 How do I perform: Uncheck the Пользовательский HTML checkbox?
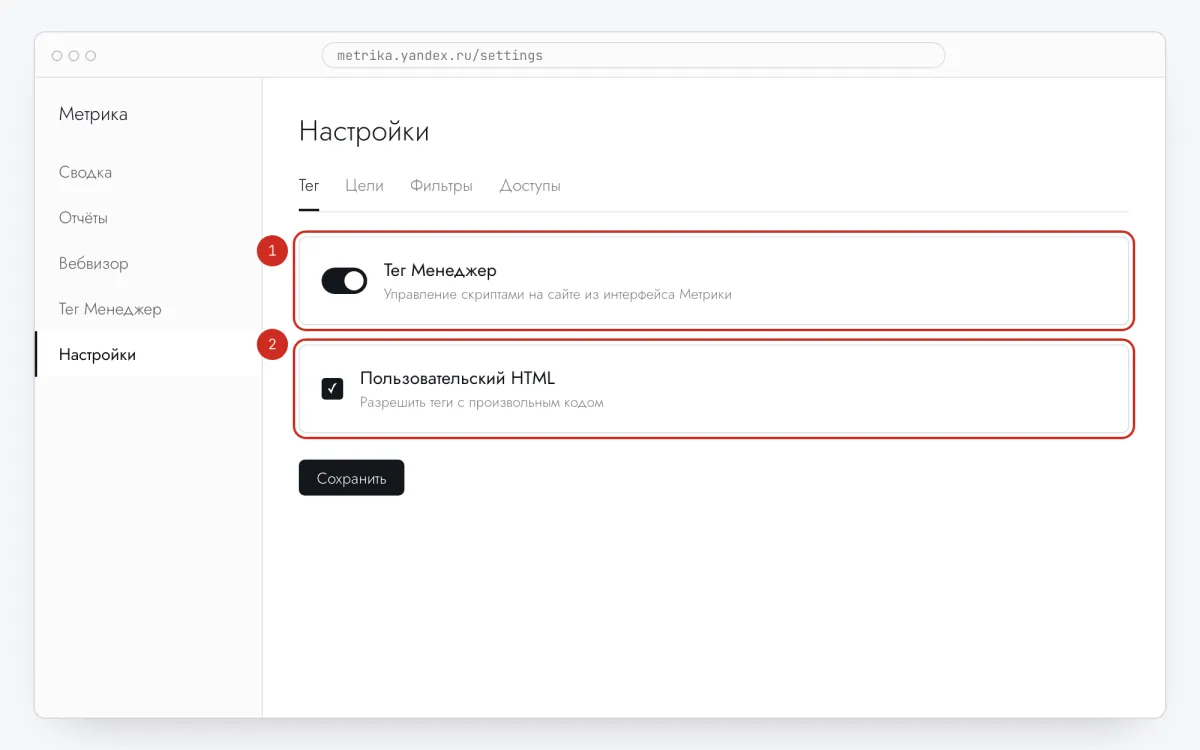[333, 388]
